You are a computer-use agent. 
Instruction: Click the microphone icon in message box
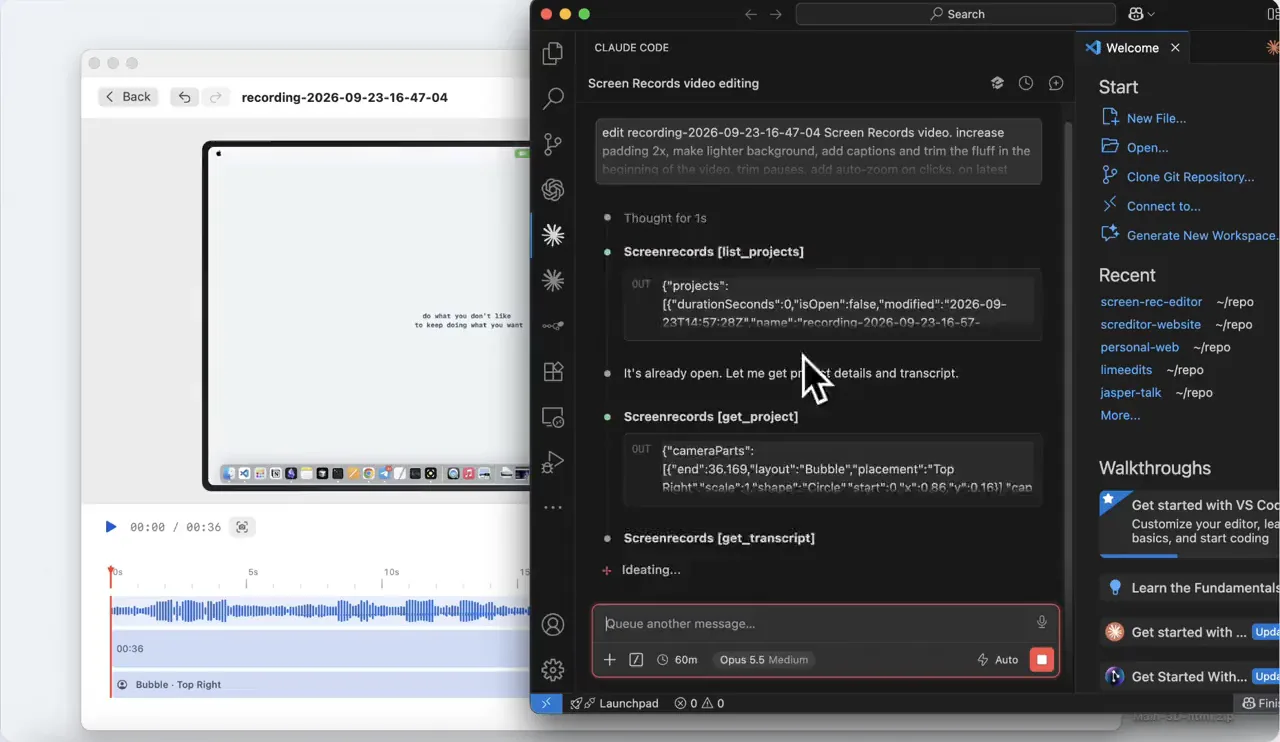click(1041, 622)
